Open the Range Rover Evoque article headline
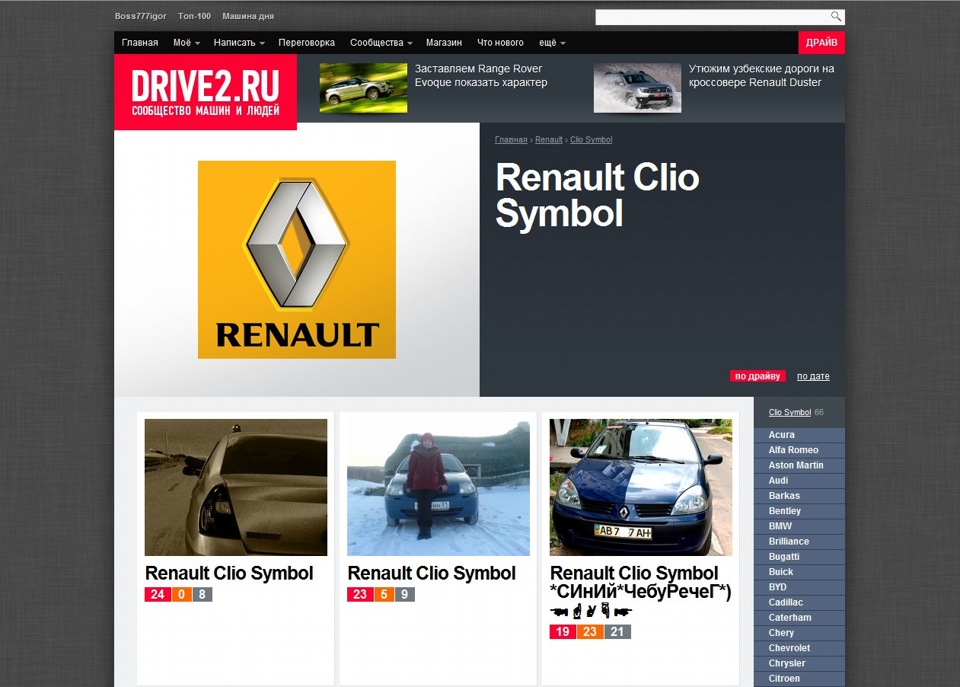This screenshot has height=687, width=960. (x=481, y=75)
